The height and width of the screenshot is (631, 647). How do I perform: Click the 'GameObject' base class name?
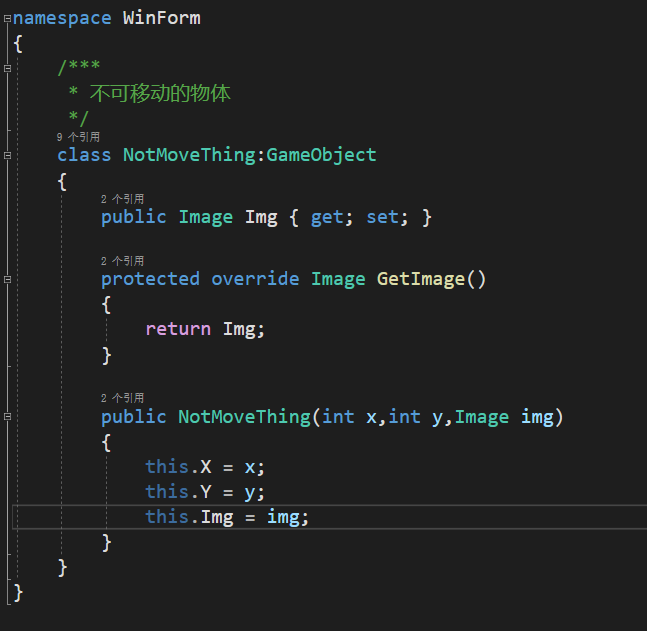pos(321,155)
